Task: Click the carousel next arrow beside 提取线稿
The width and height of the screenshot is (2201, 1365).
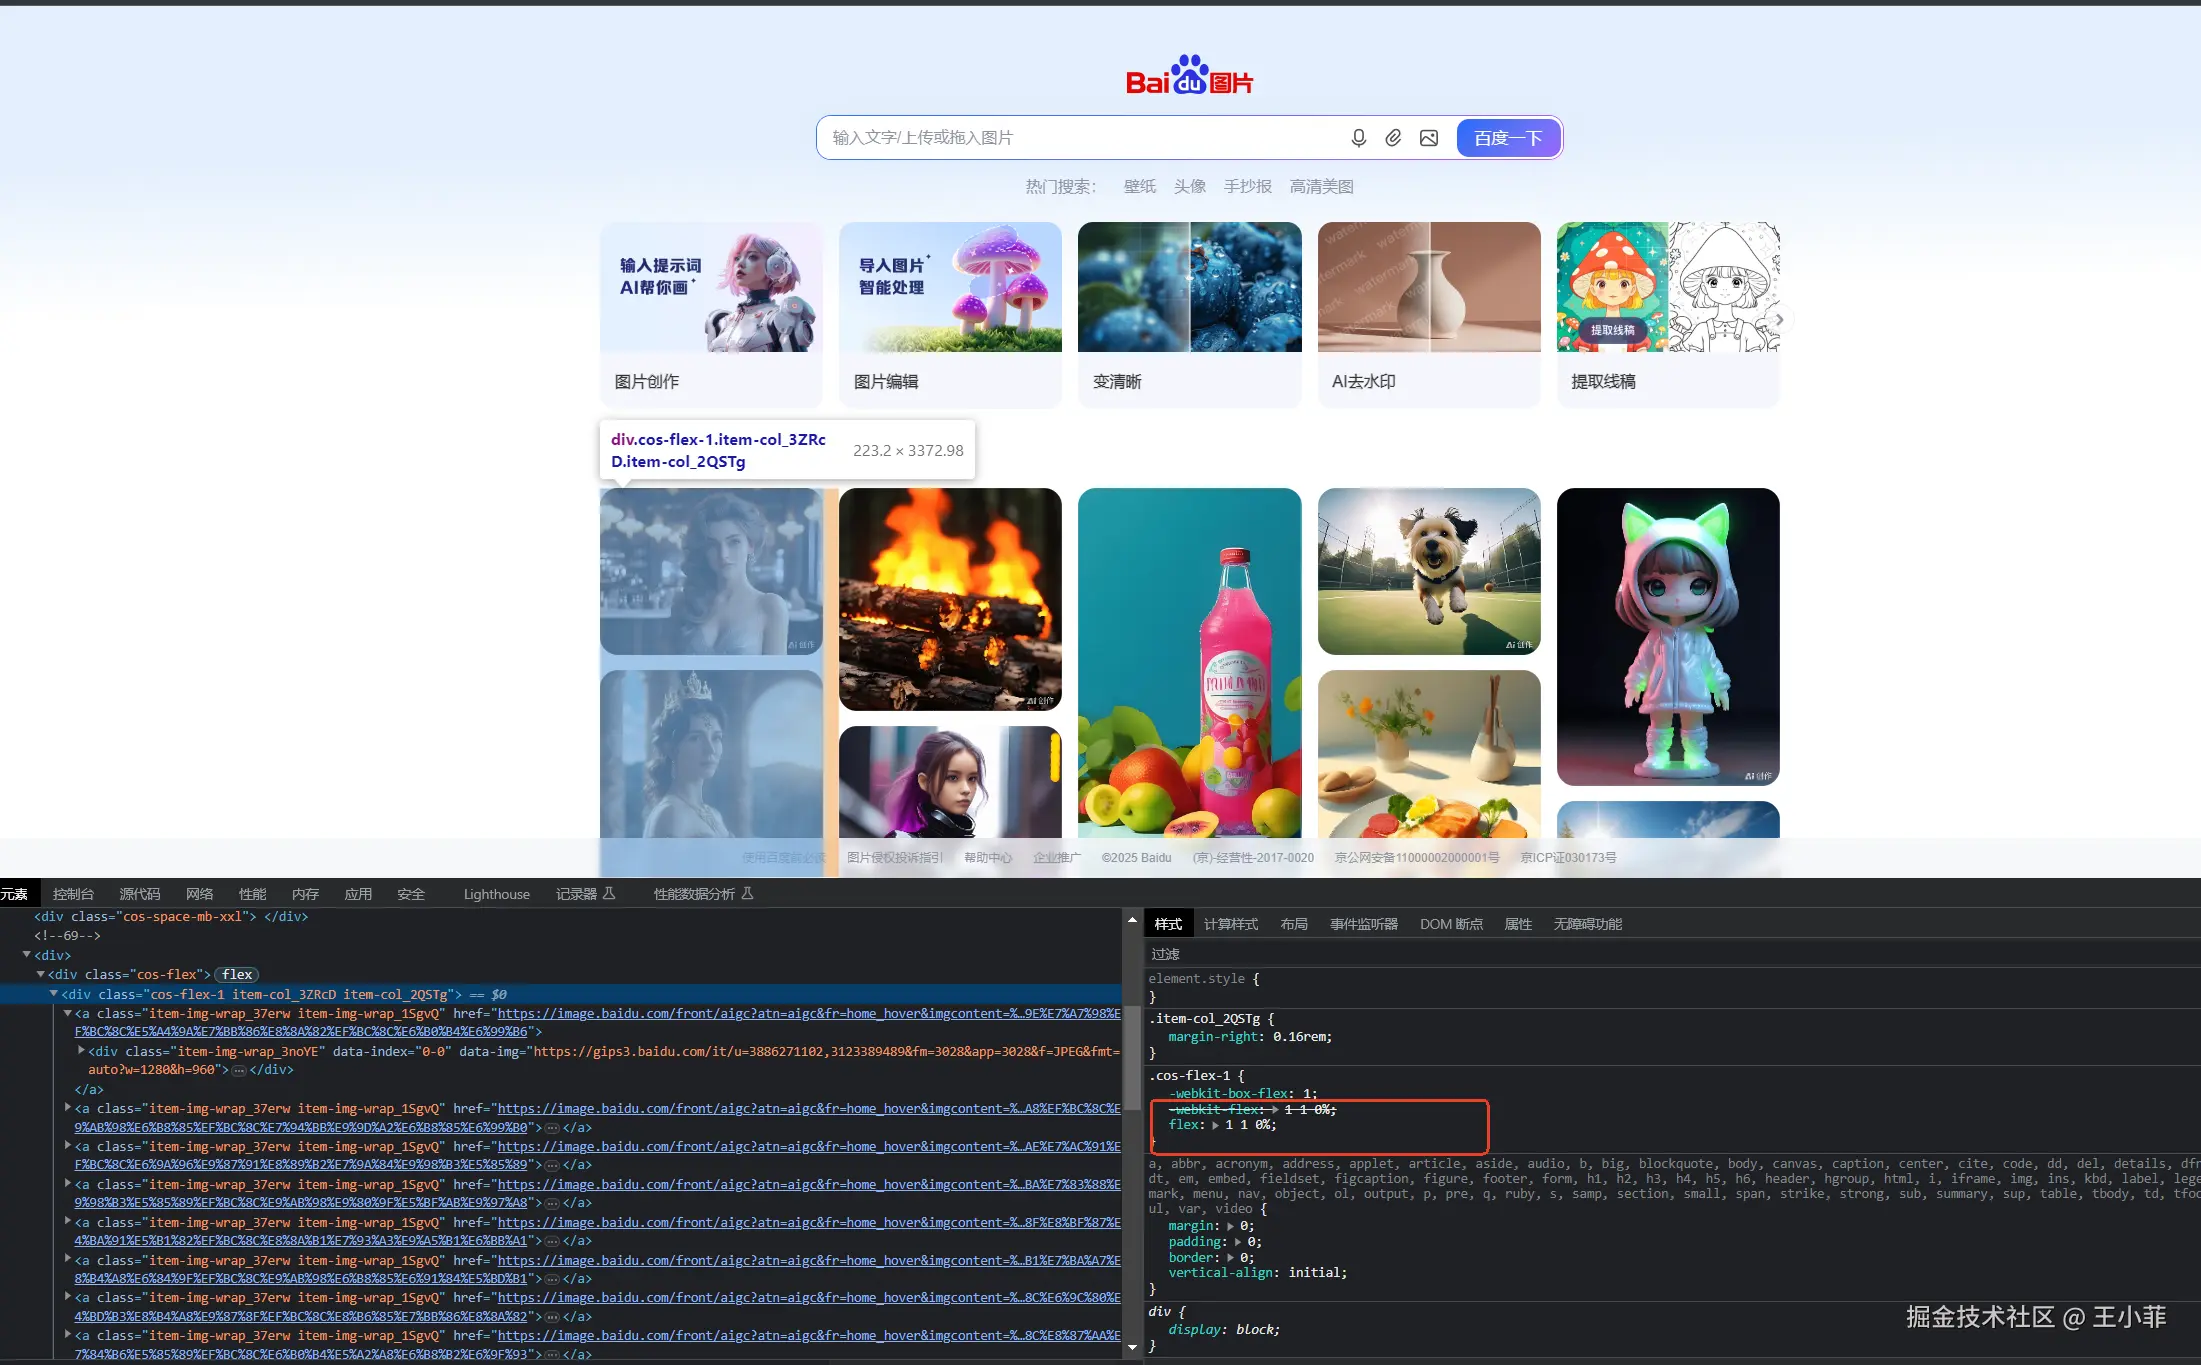Action: coord(1779,320)
